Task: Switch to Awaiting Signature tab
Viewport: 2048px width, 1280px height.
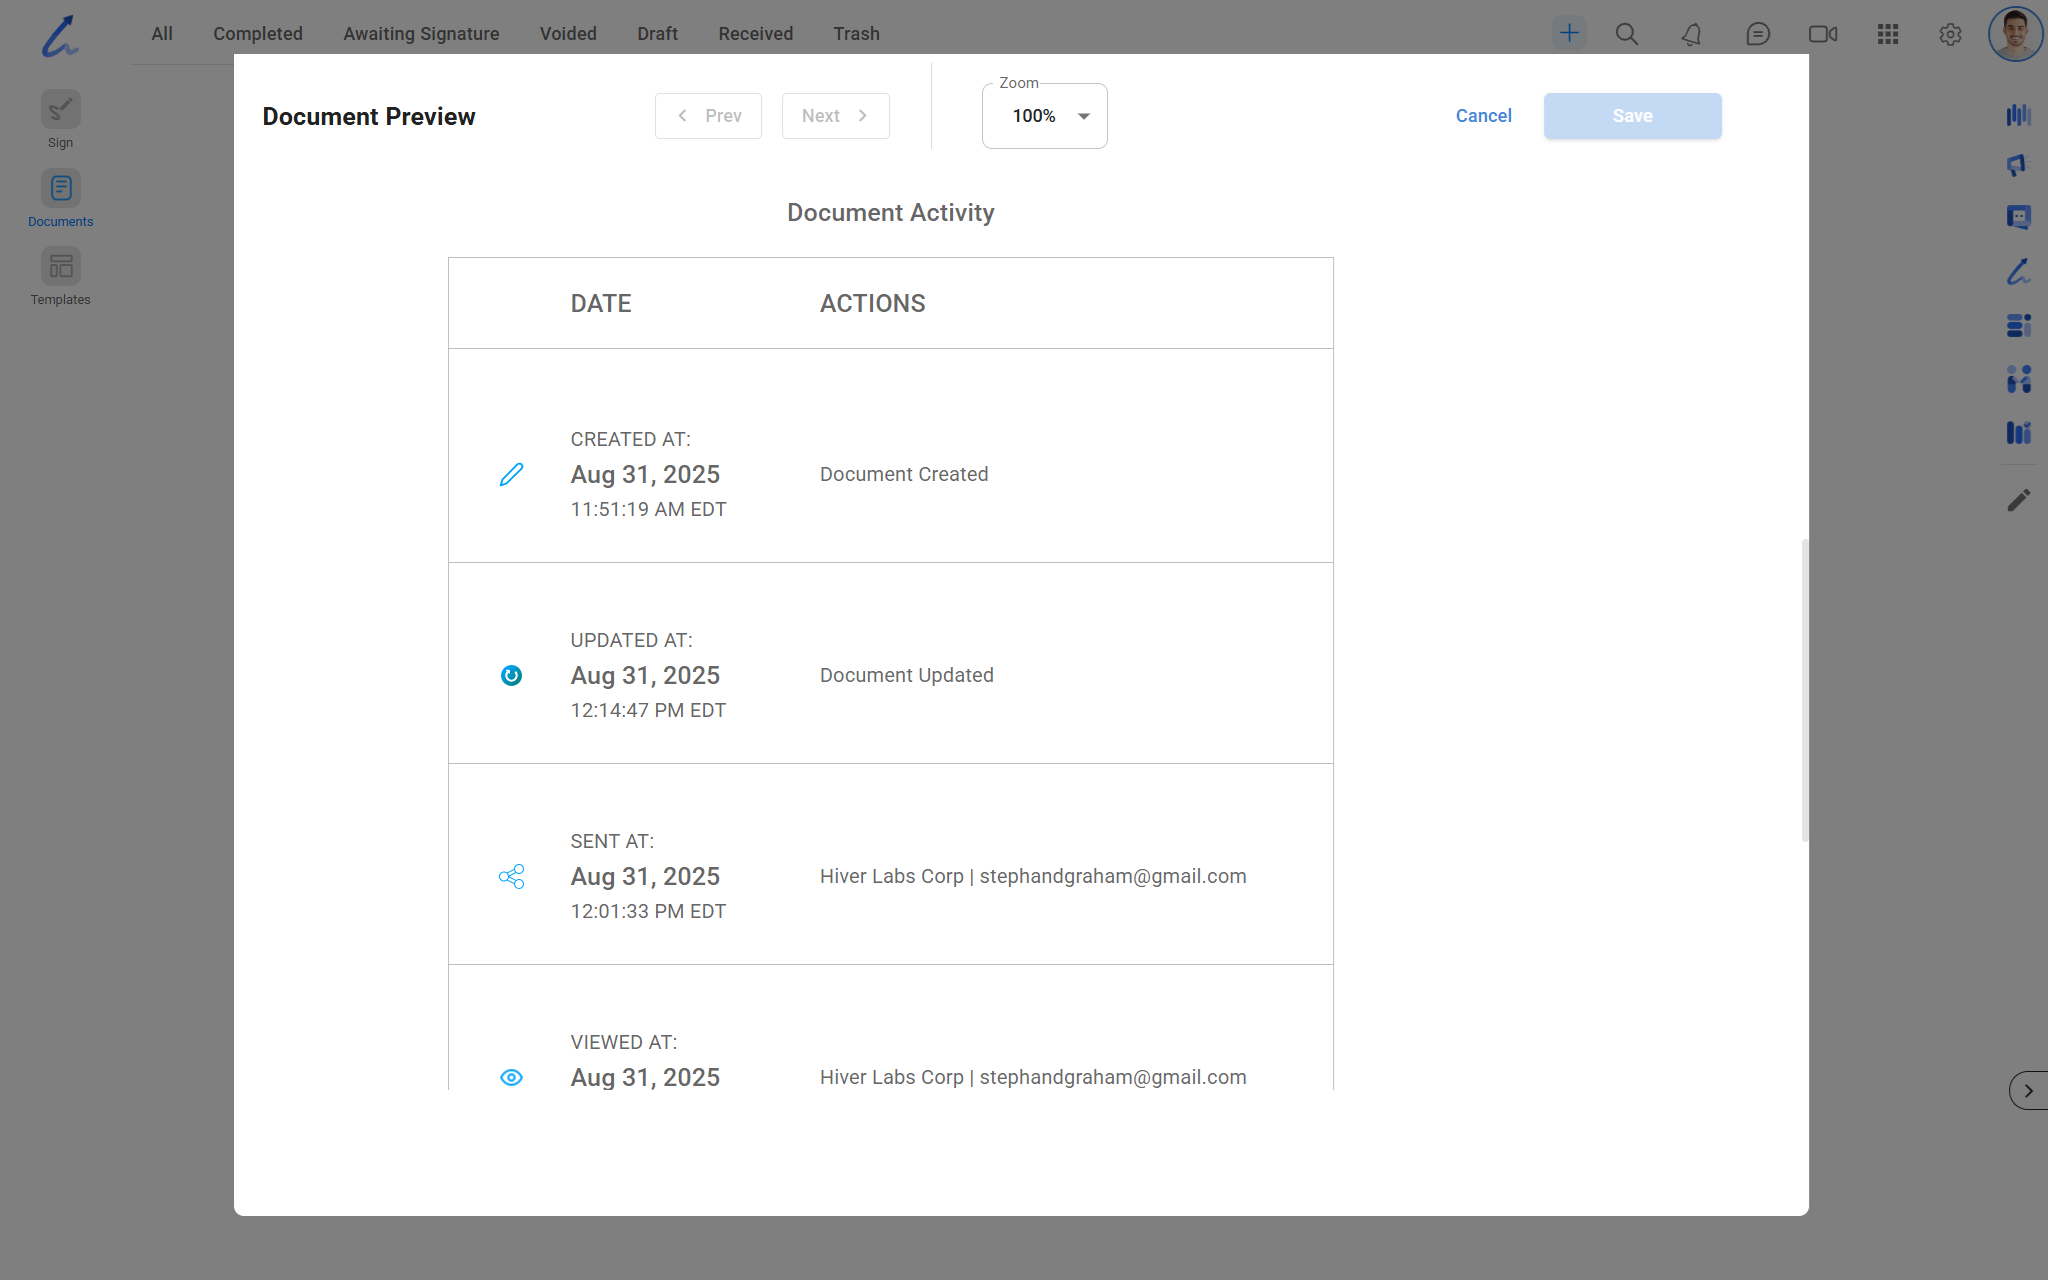Action: click(421, 34)
